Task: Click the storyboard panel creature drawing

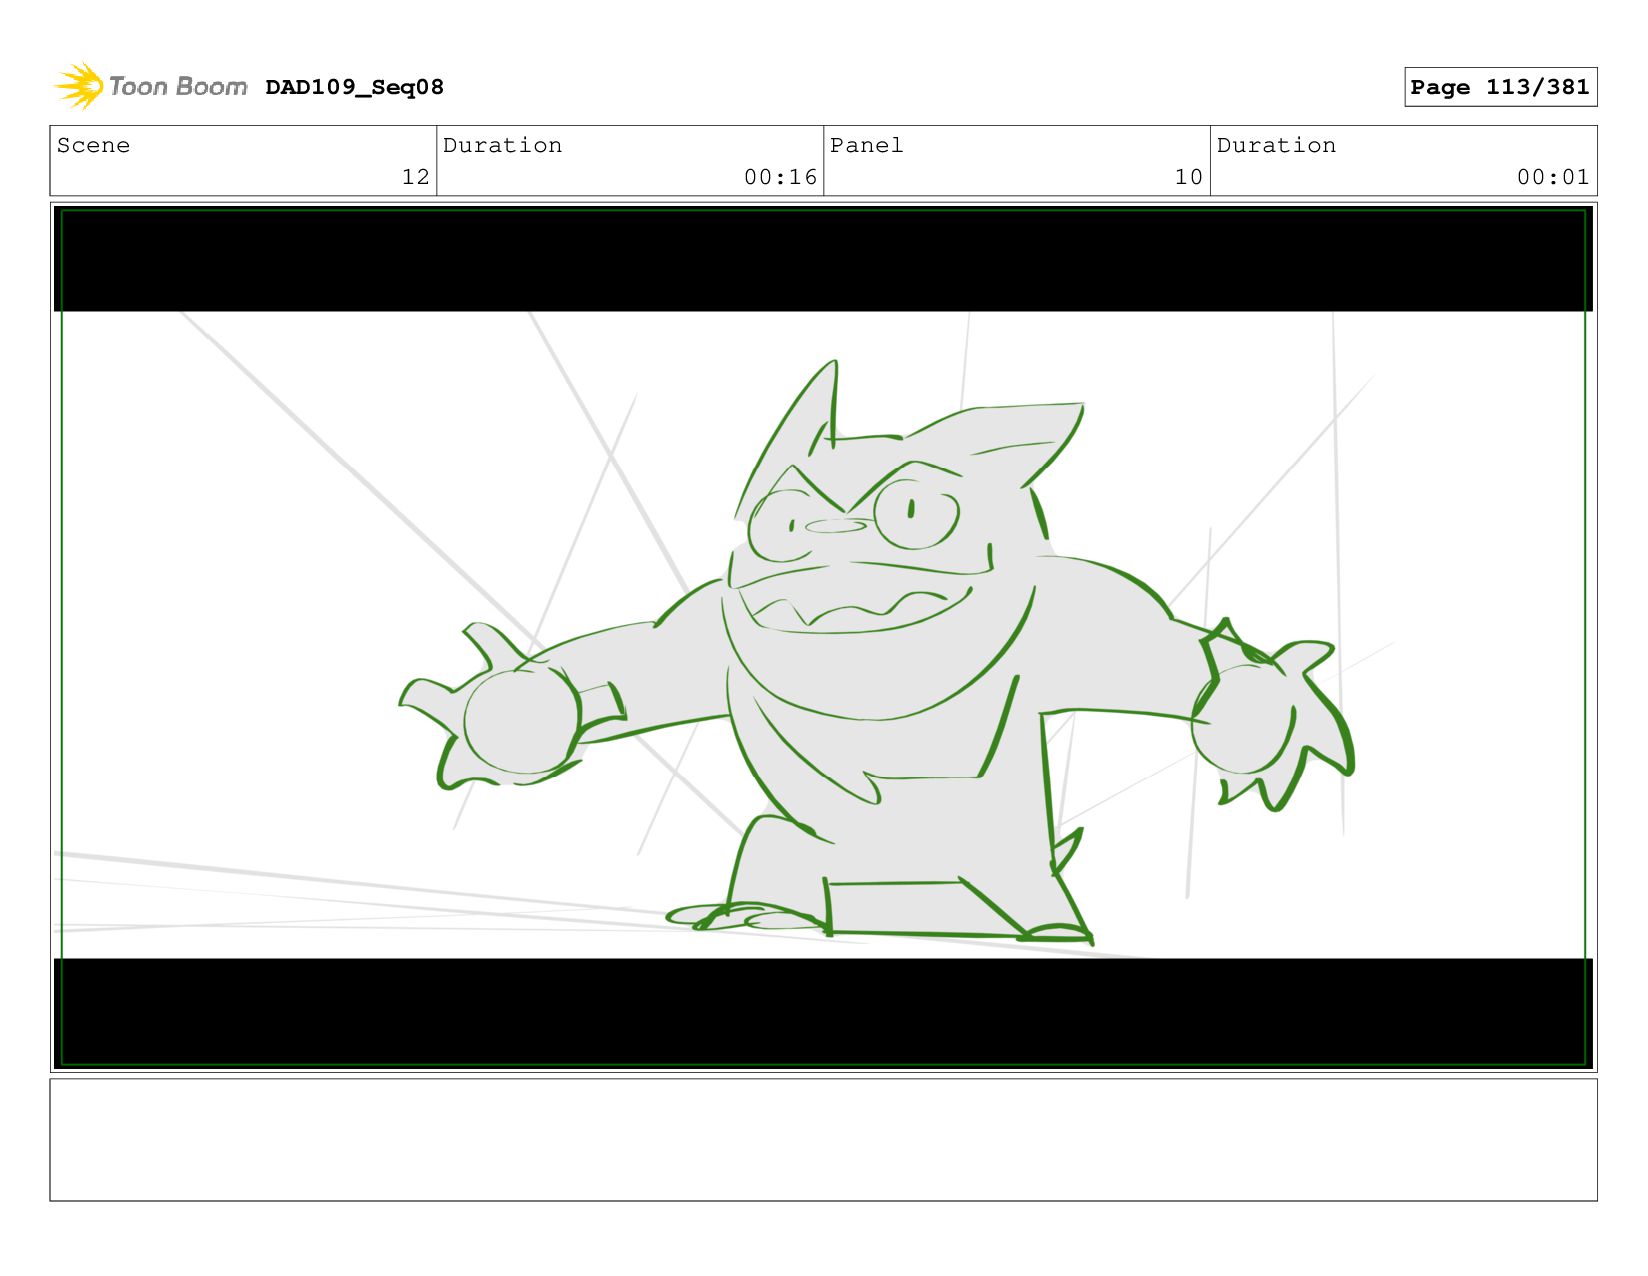Action: [x=876, y=655]
